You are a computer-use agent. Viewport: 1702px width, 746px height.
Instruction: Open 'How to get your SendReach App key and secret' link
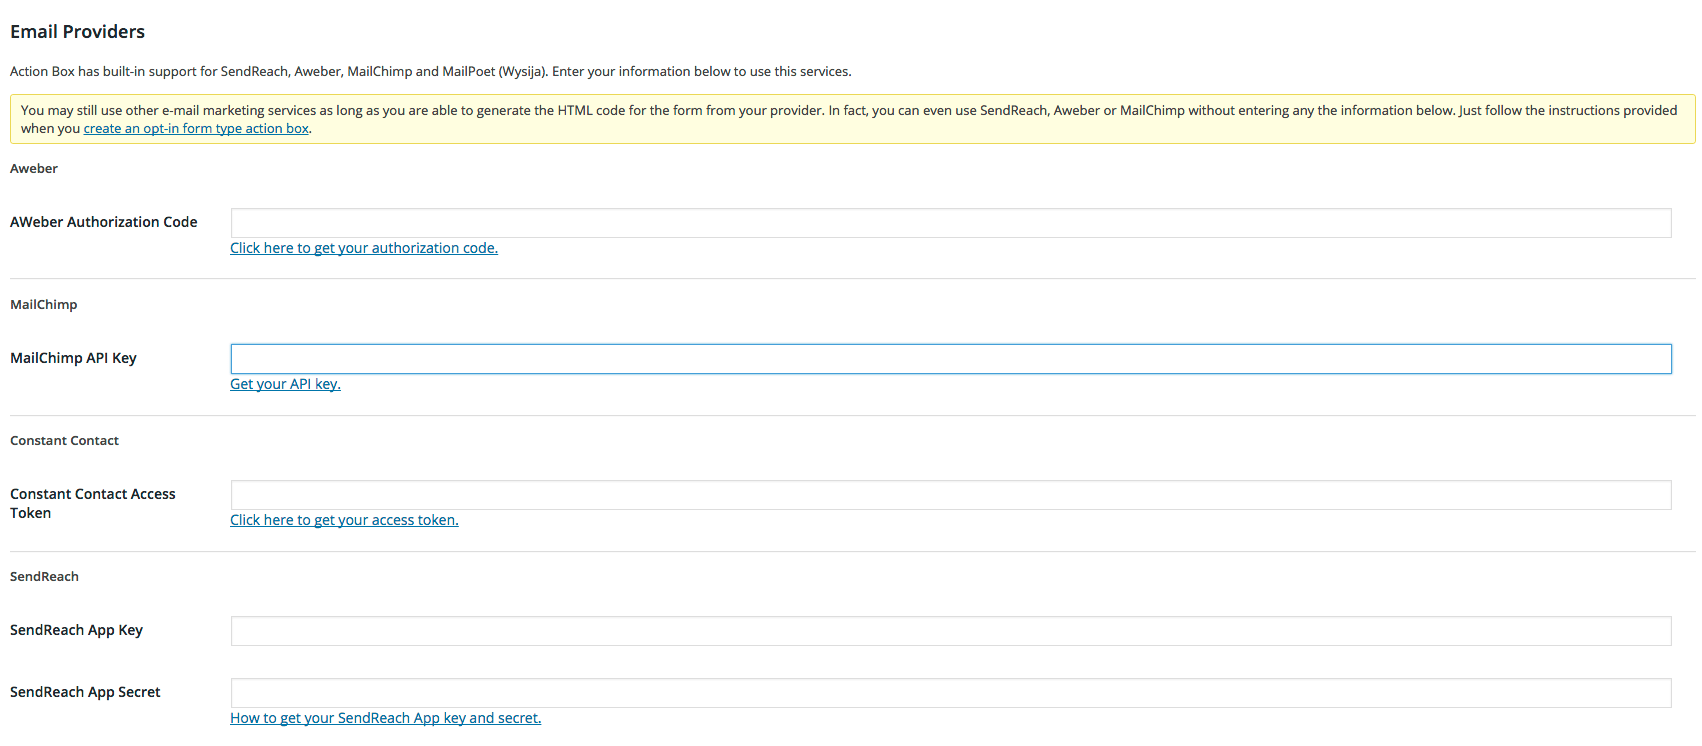pos(385,718)
